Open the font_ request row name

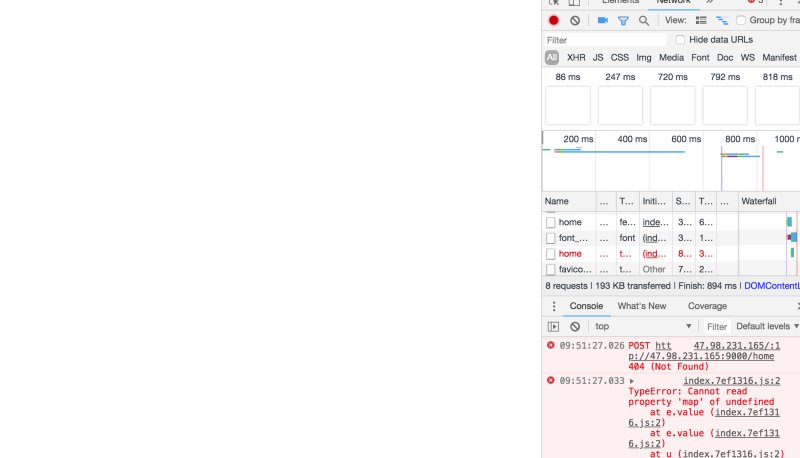point(573,238)
